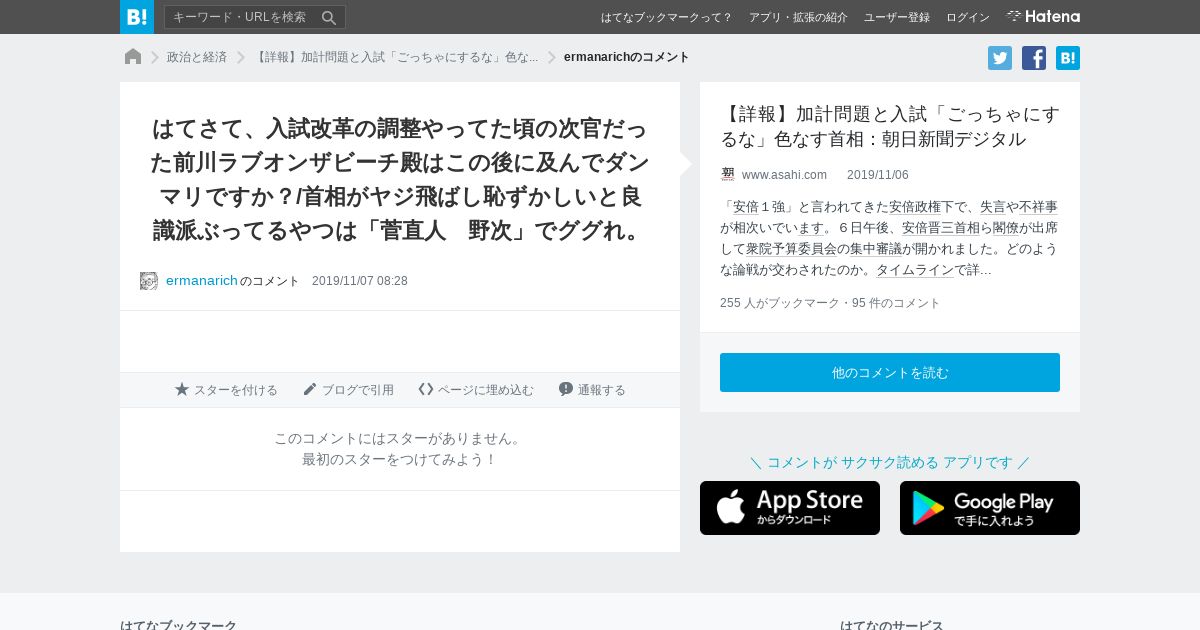
Task: Open 政治と経済 breadcrumb
Action: 197,57
